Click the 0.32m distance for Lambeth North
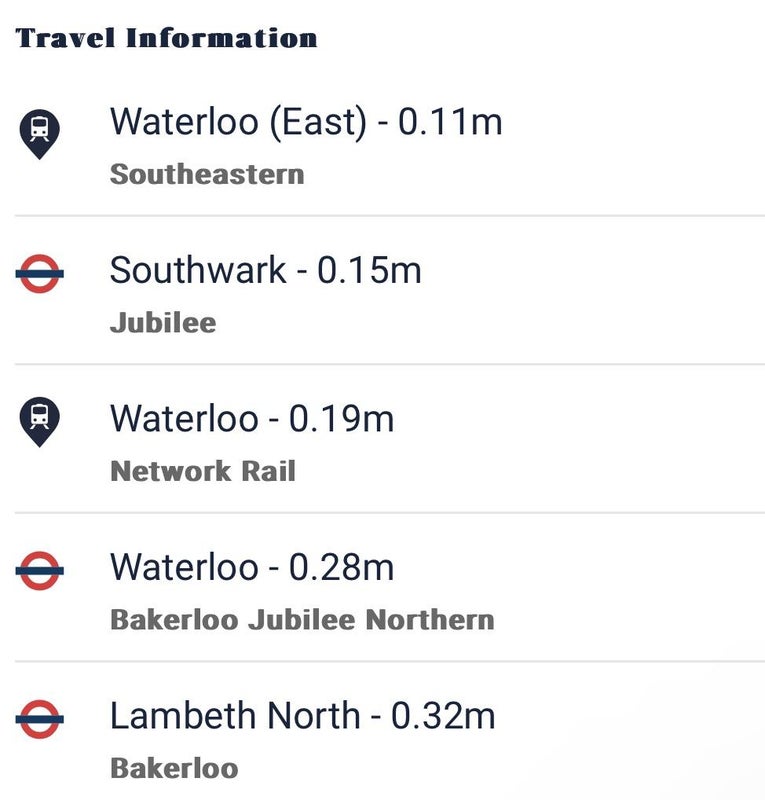765x800 pixels. coord(443,716)
